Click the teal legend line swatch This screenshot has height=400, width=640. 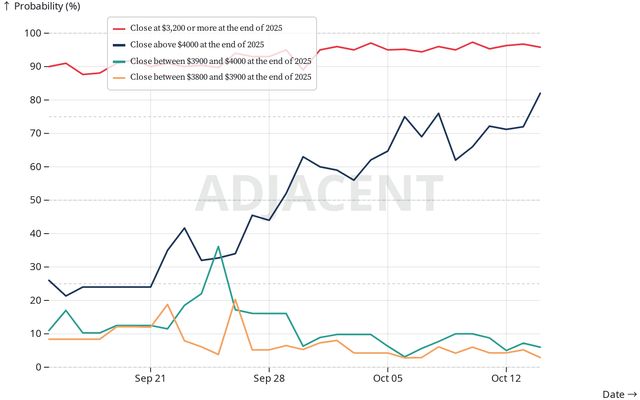(120, 60)
